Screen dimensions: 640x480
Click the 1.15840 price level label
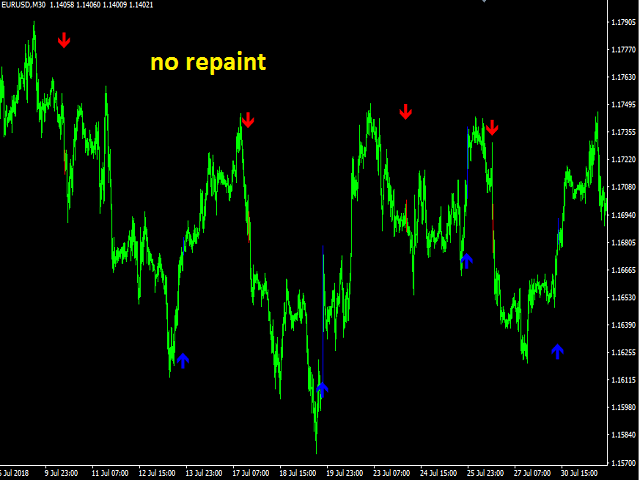[624, 435]
